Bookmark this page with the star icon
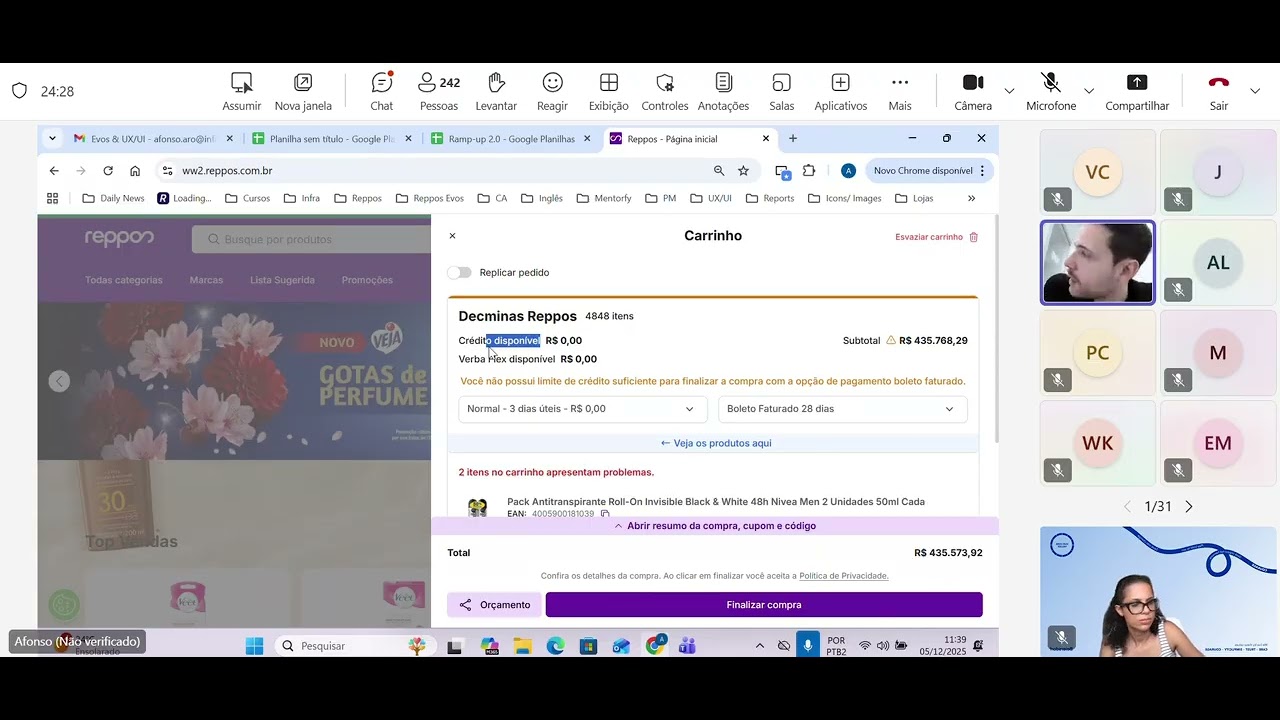The height and width of the screenshot is (720, 1280). pos(743,171)
